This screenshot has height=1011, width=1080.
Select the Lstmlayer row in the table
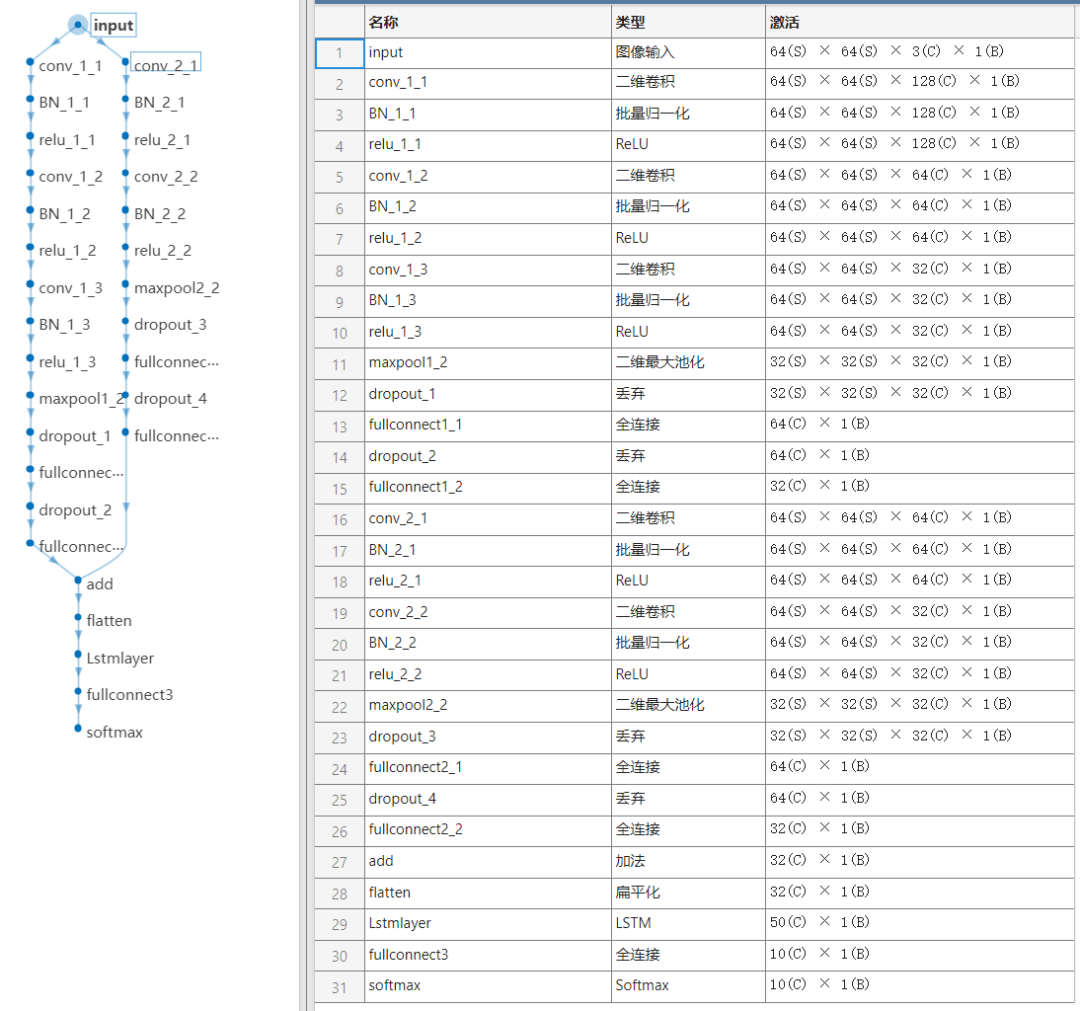point(694,924)
